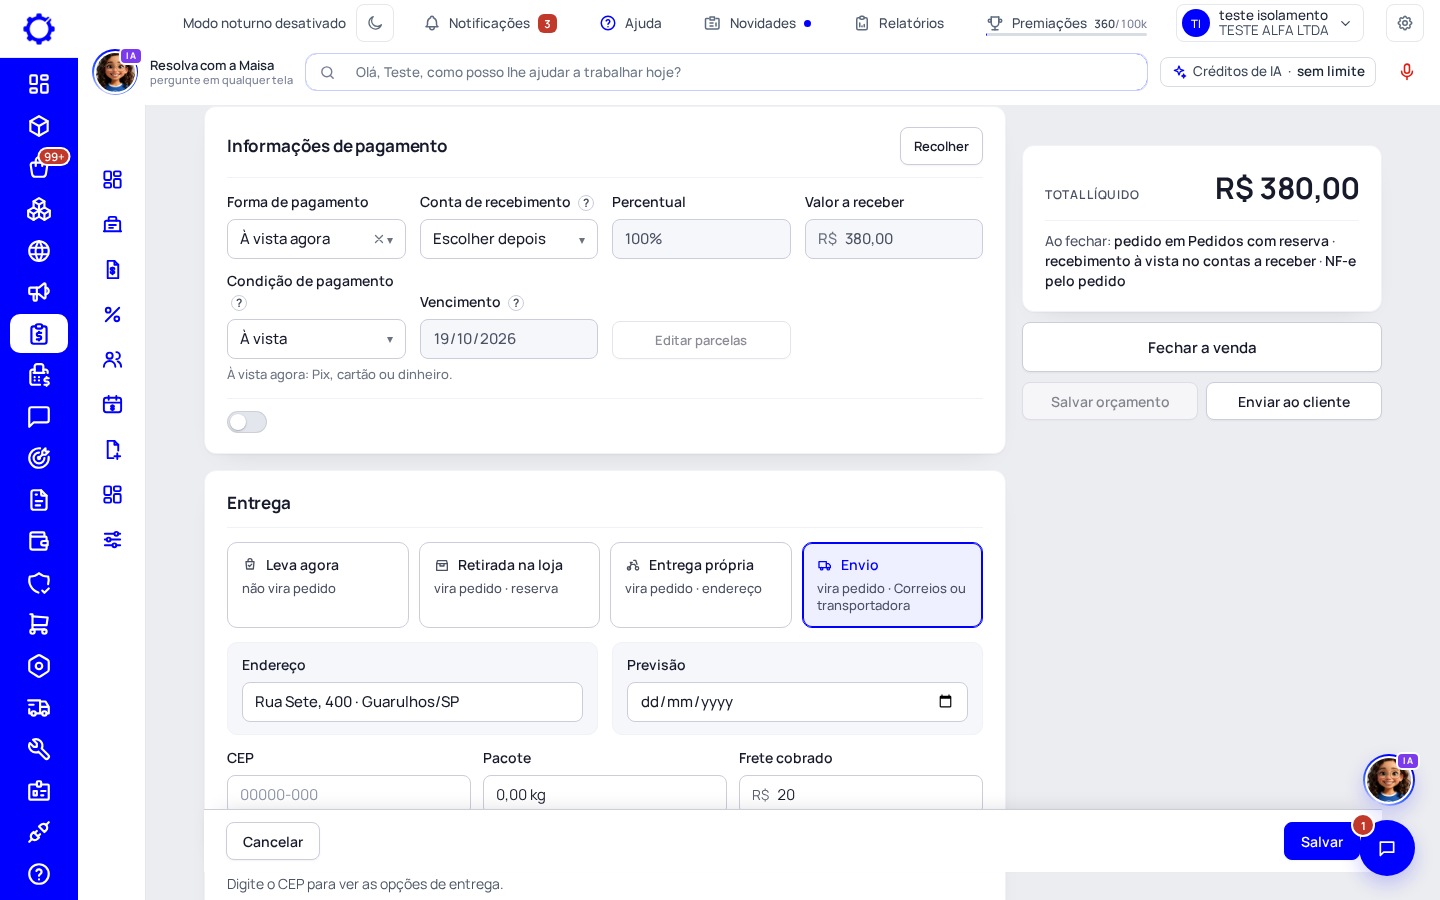Open Premiações trophy item
The width and height of the screenshot is (1440, 900).
tap(1066, 23)
